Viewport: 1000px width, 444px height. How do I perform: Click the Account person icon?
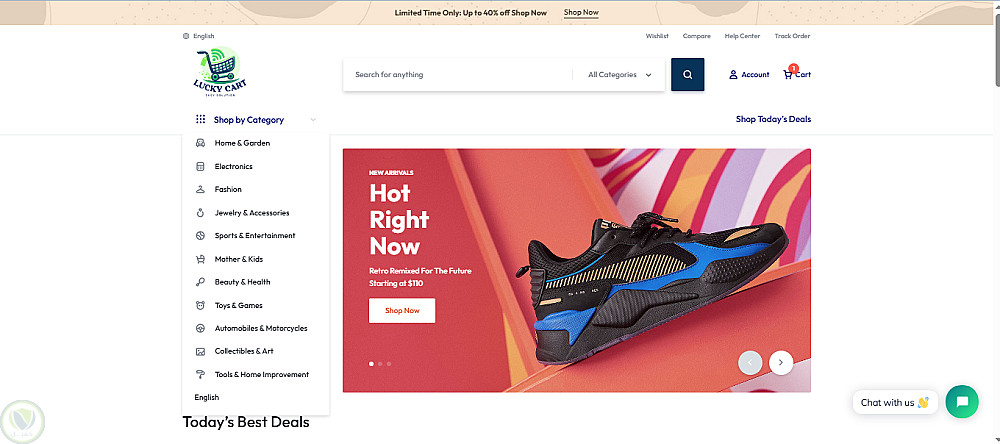(x=733, y=75)
